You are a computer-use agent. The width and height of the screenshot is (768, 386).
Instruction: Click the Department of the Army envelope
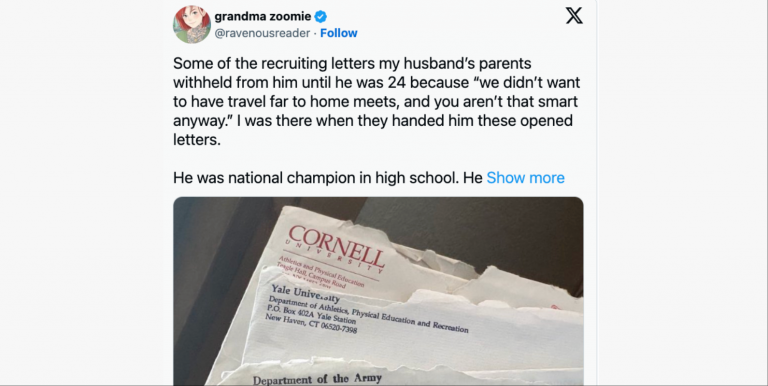pos(317,379)
